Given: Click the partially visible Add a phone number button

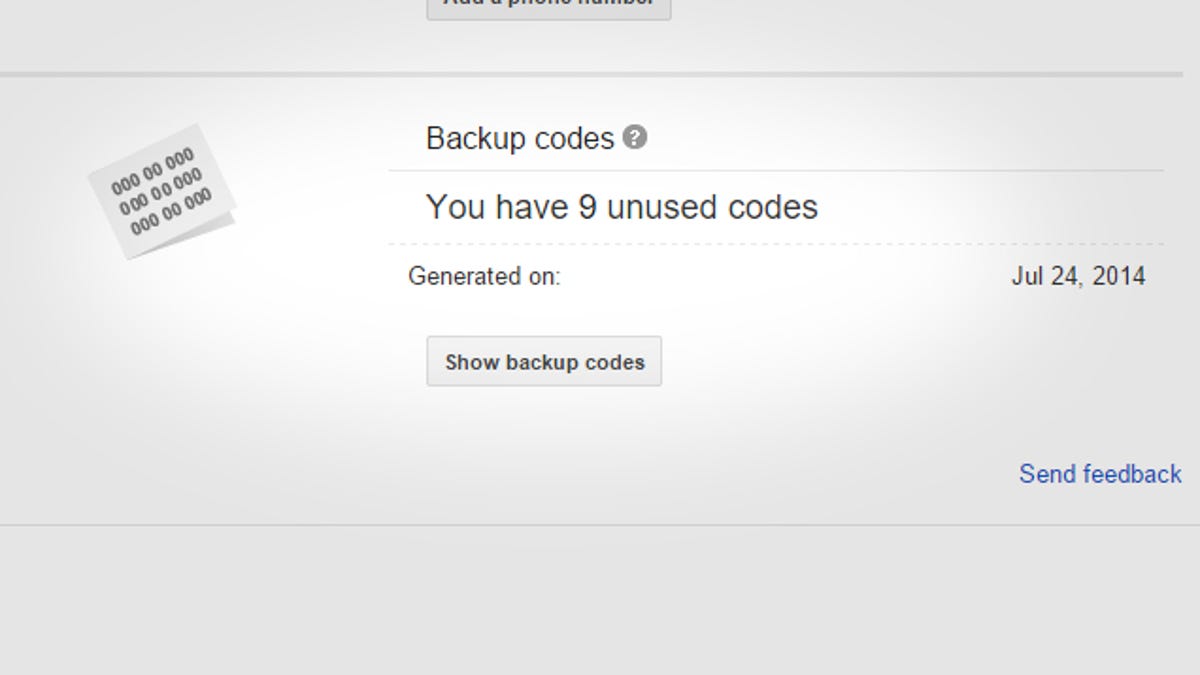Looking at the screenshot, I should pyautogui.click(x=549, y=8).
